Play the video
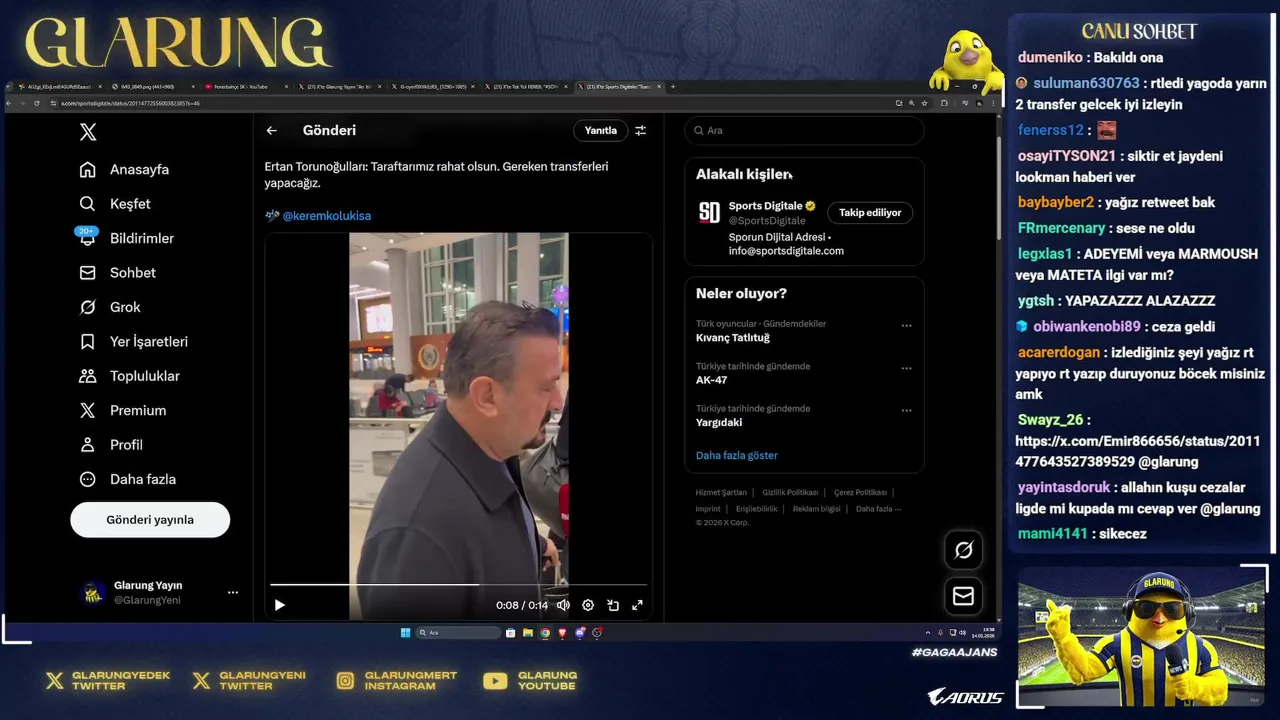The image size is (1280, 720). tap(279, 605)
